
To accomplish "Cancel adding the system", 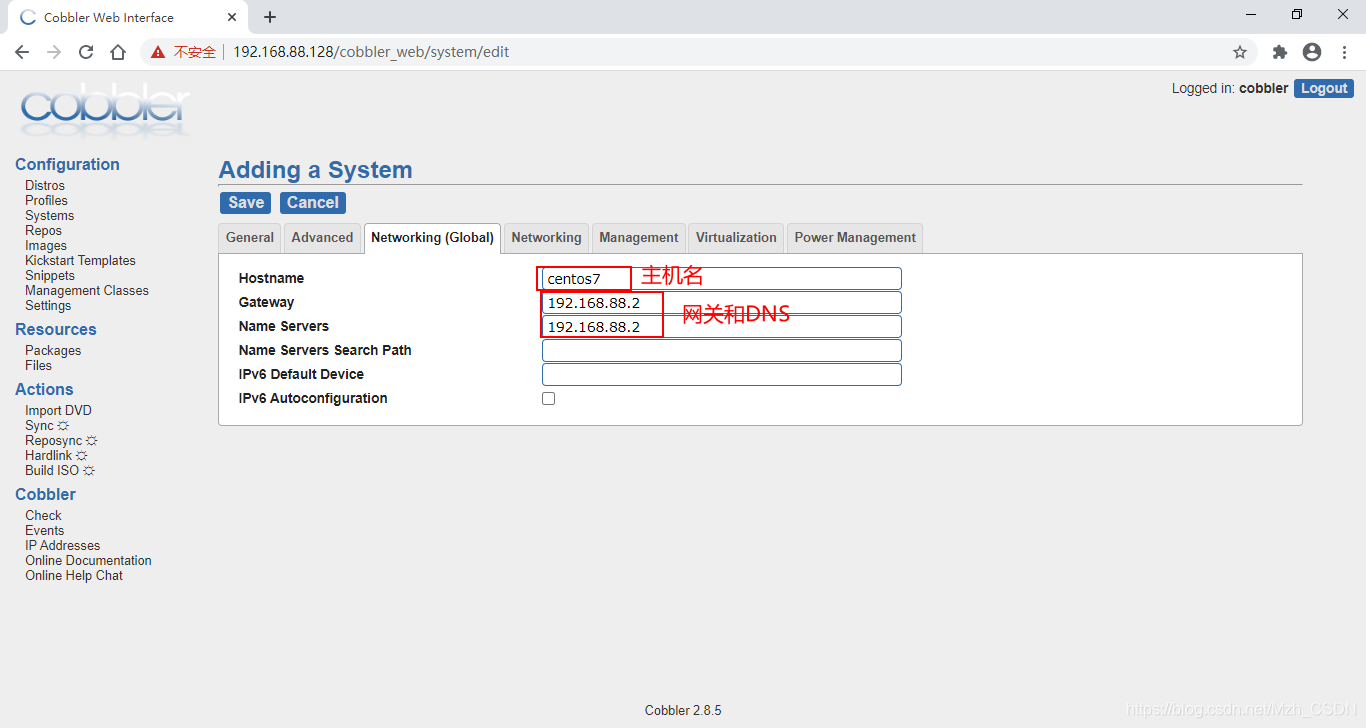I will coord(313,202).
